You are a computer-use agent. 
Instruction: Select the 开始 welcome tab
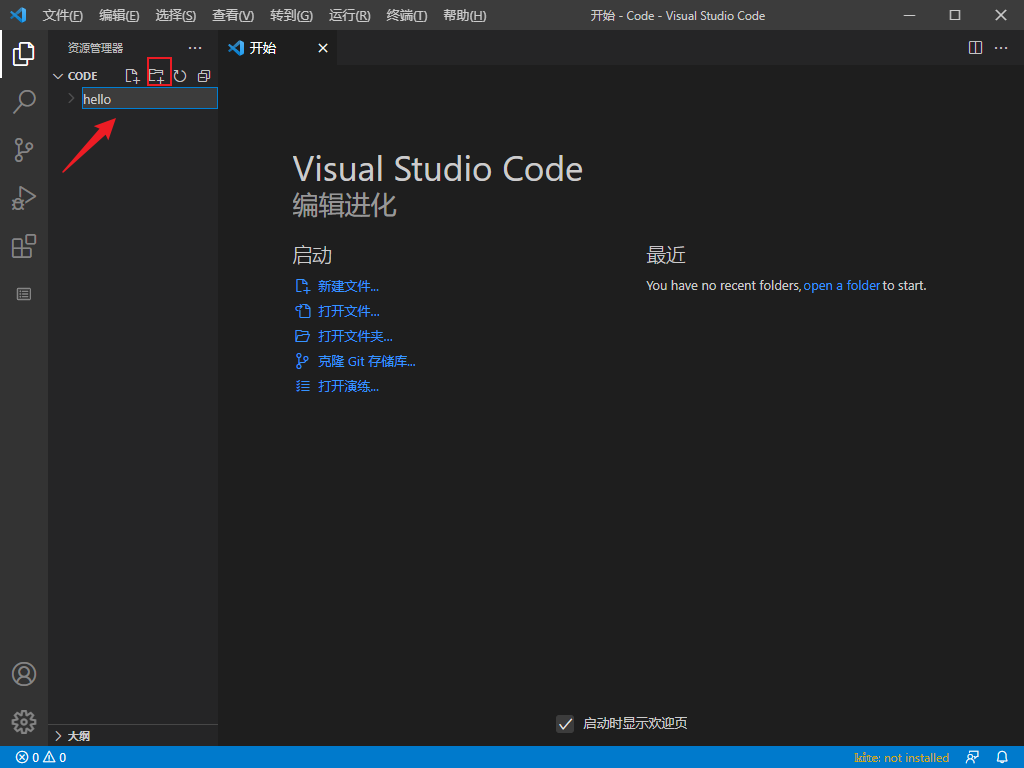pyautogui.click(x=263, y=48)
